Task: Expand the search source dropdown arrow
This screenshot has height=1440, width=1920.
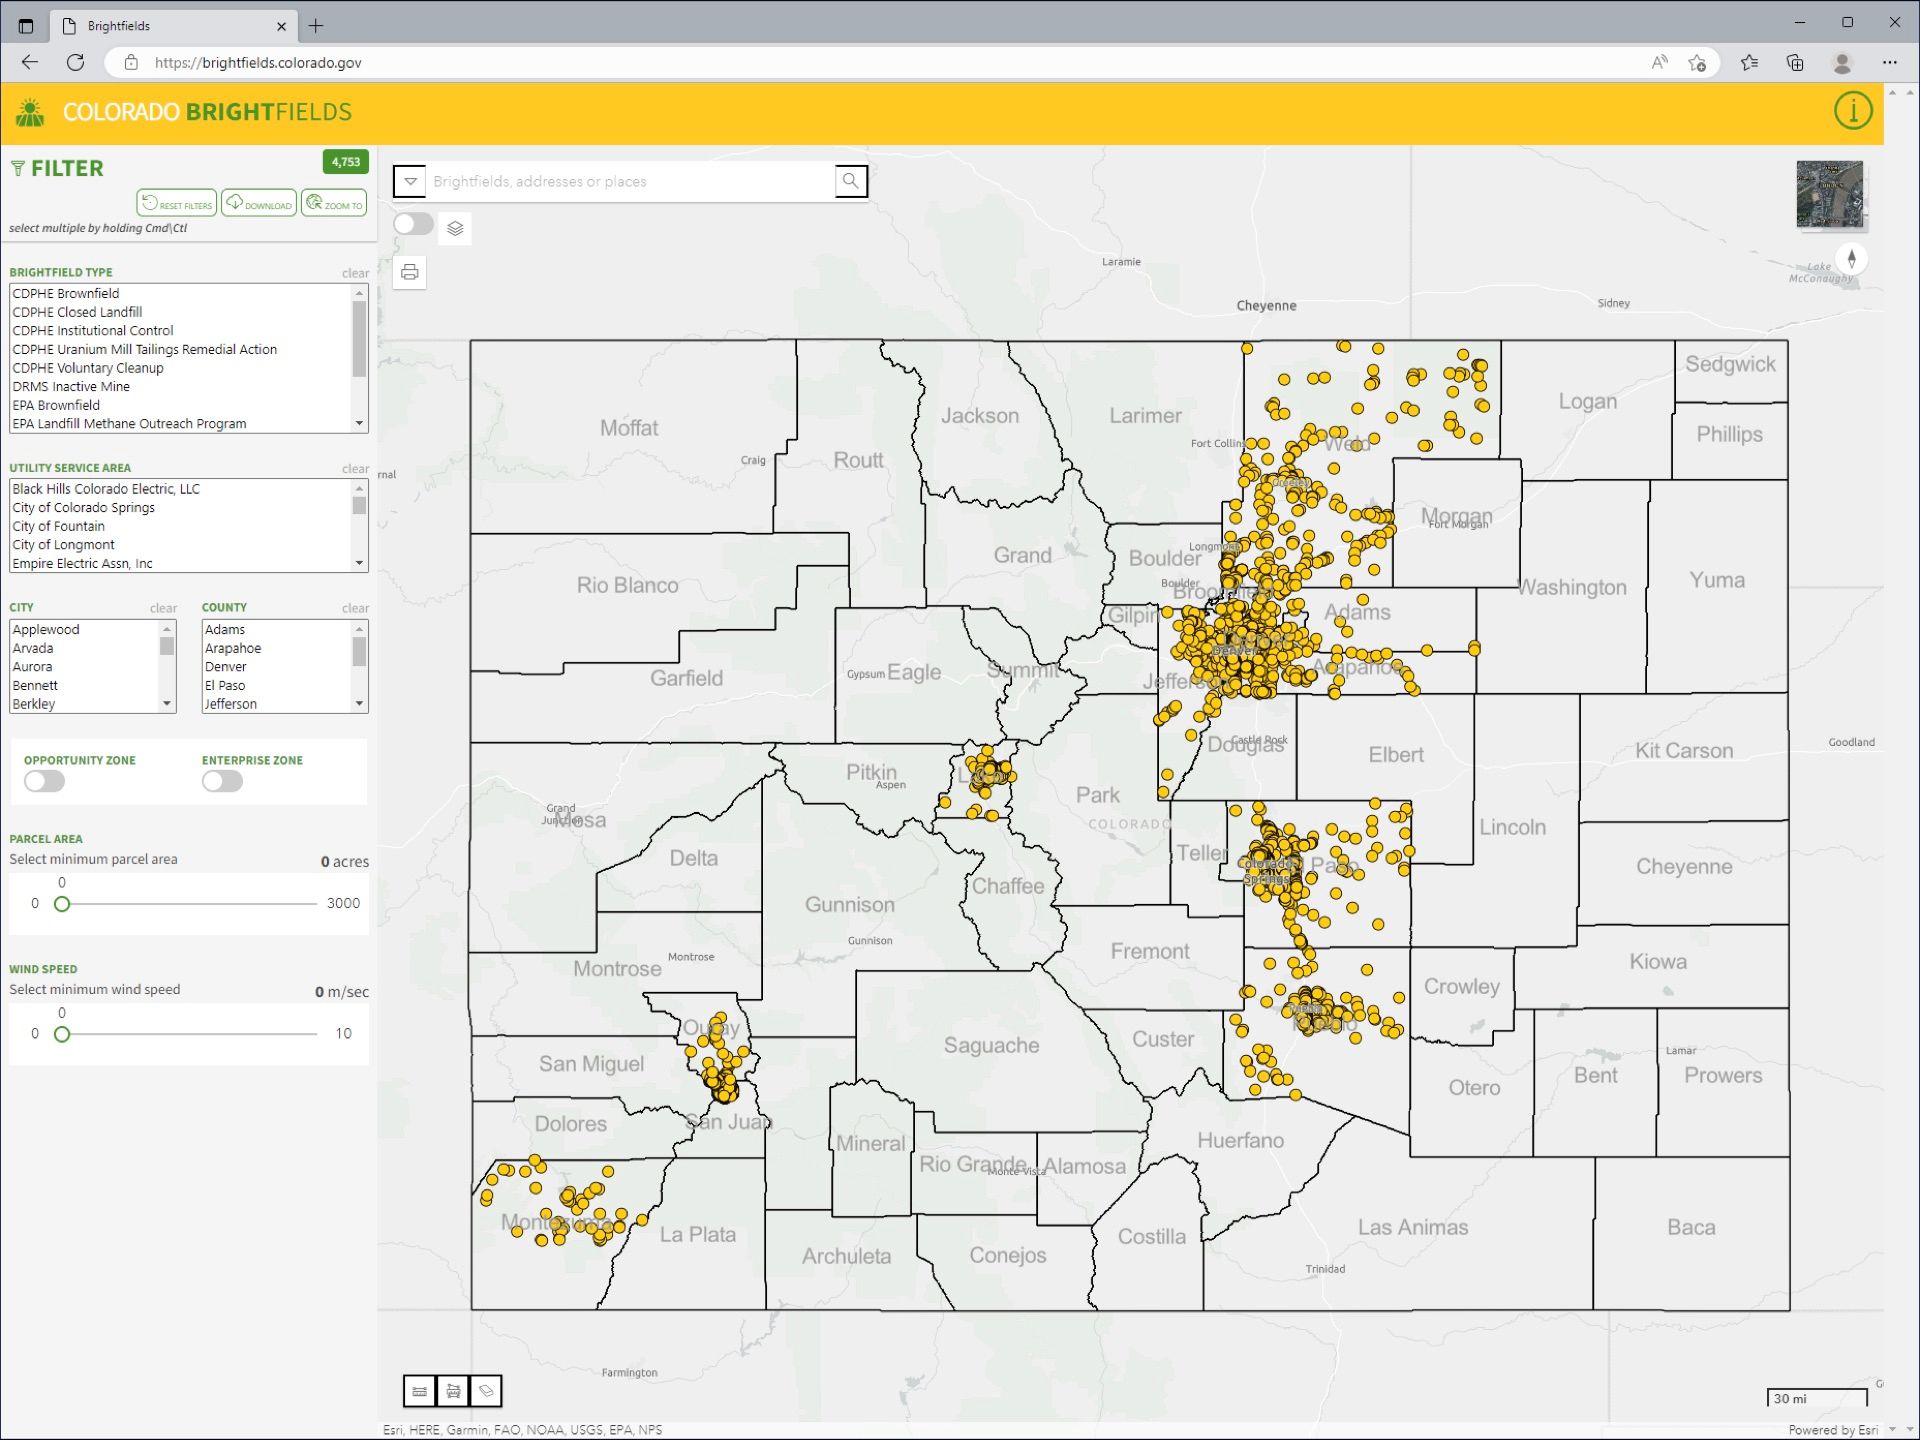Action: [x=410, y=181]
